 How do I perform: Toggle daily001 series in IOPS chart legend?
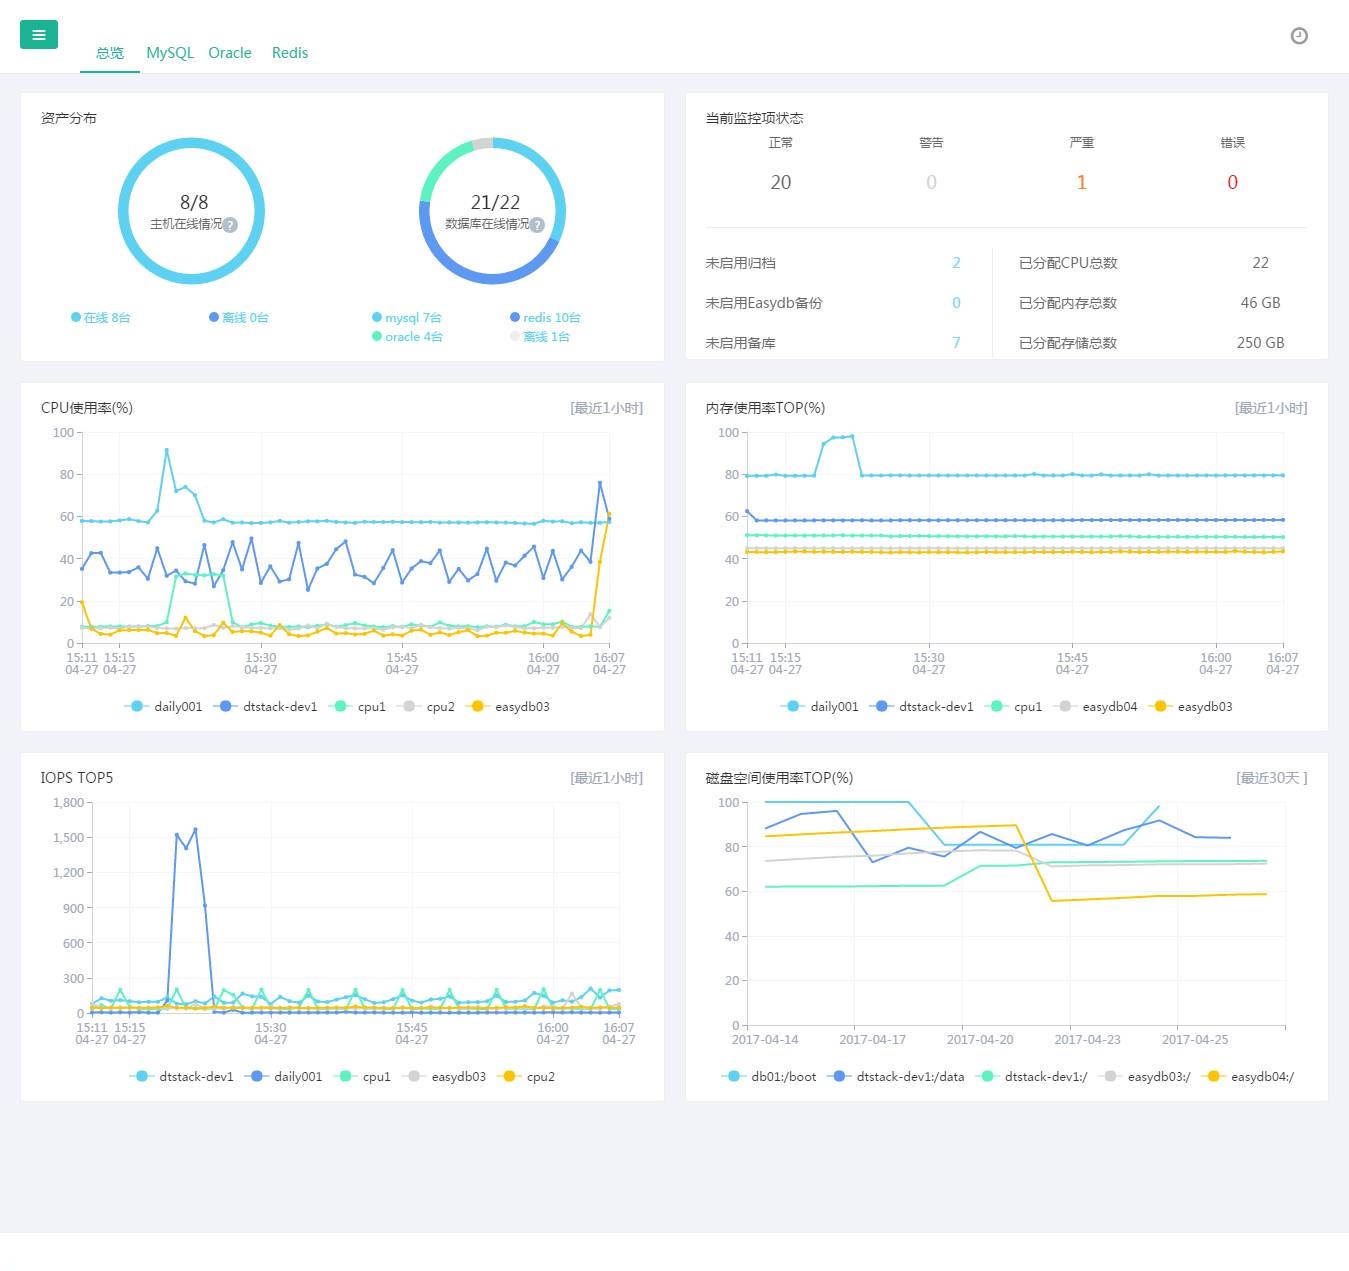[x=283, y=1077]
